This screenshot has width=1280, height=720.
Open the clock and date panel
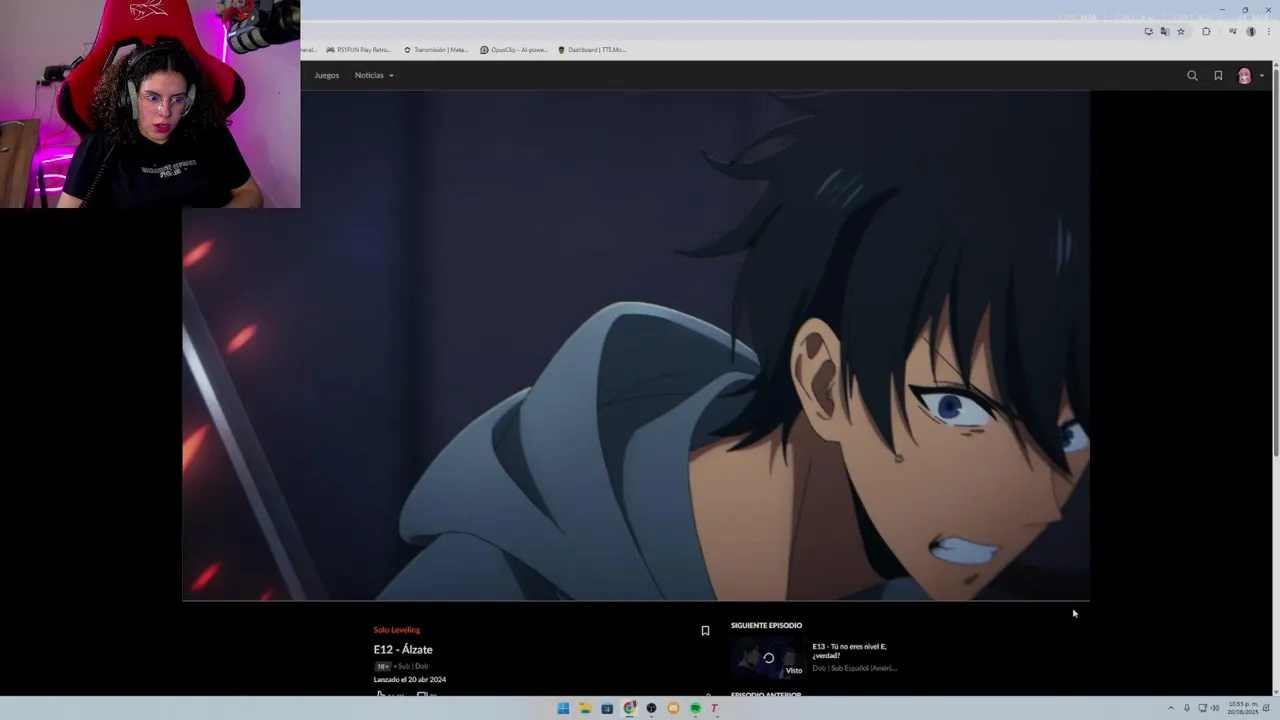pos(1245,708)
